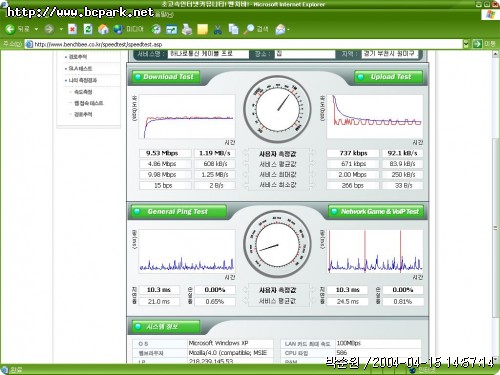
Task: Click the Network Game & VoIP Test button
Action: point(376,211)
